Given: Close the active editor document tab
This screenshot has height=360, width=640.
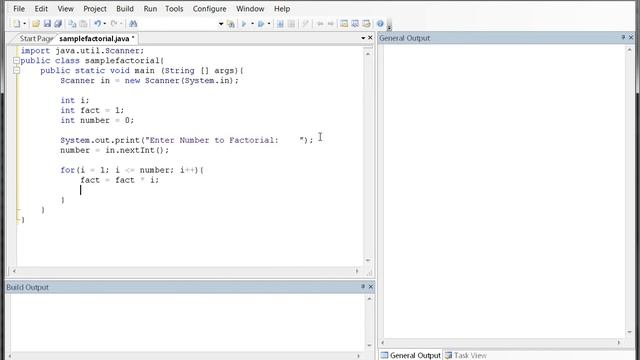Looking at the screenshot, I should 370,38.
